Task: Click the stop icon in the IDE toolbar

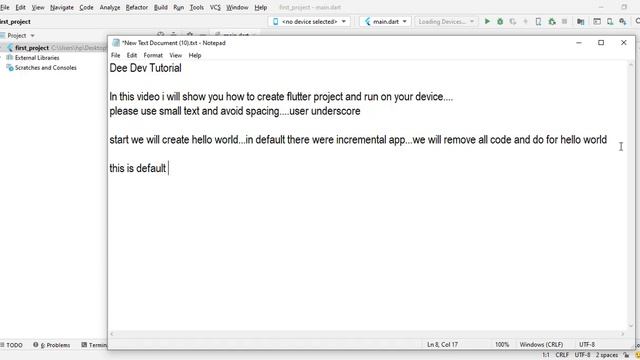Action: point(564,21)
